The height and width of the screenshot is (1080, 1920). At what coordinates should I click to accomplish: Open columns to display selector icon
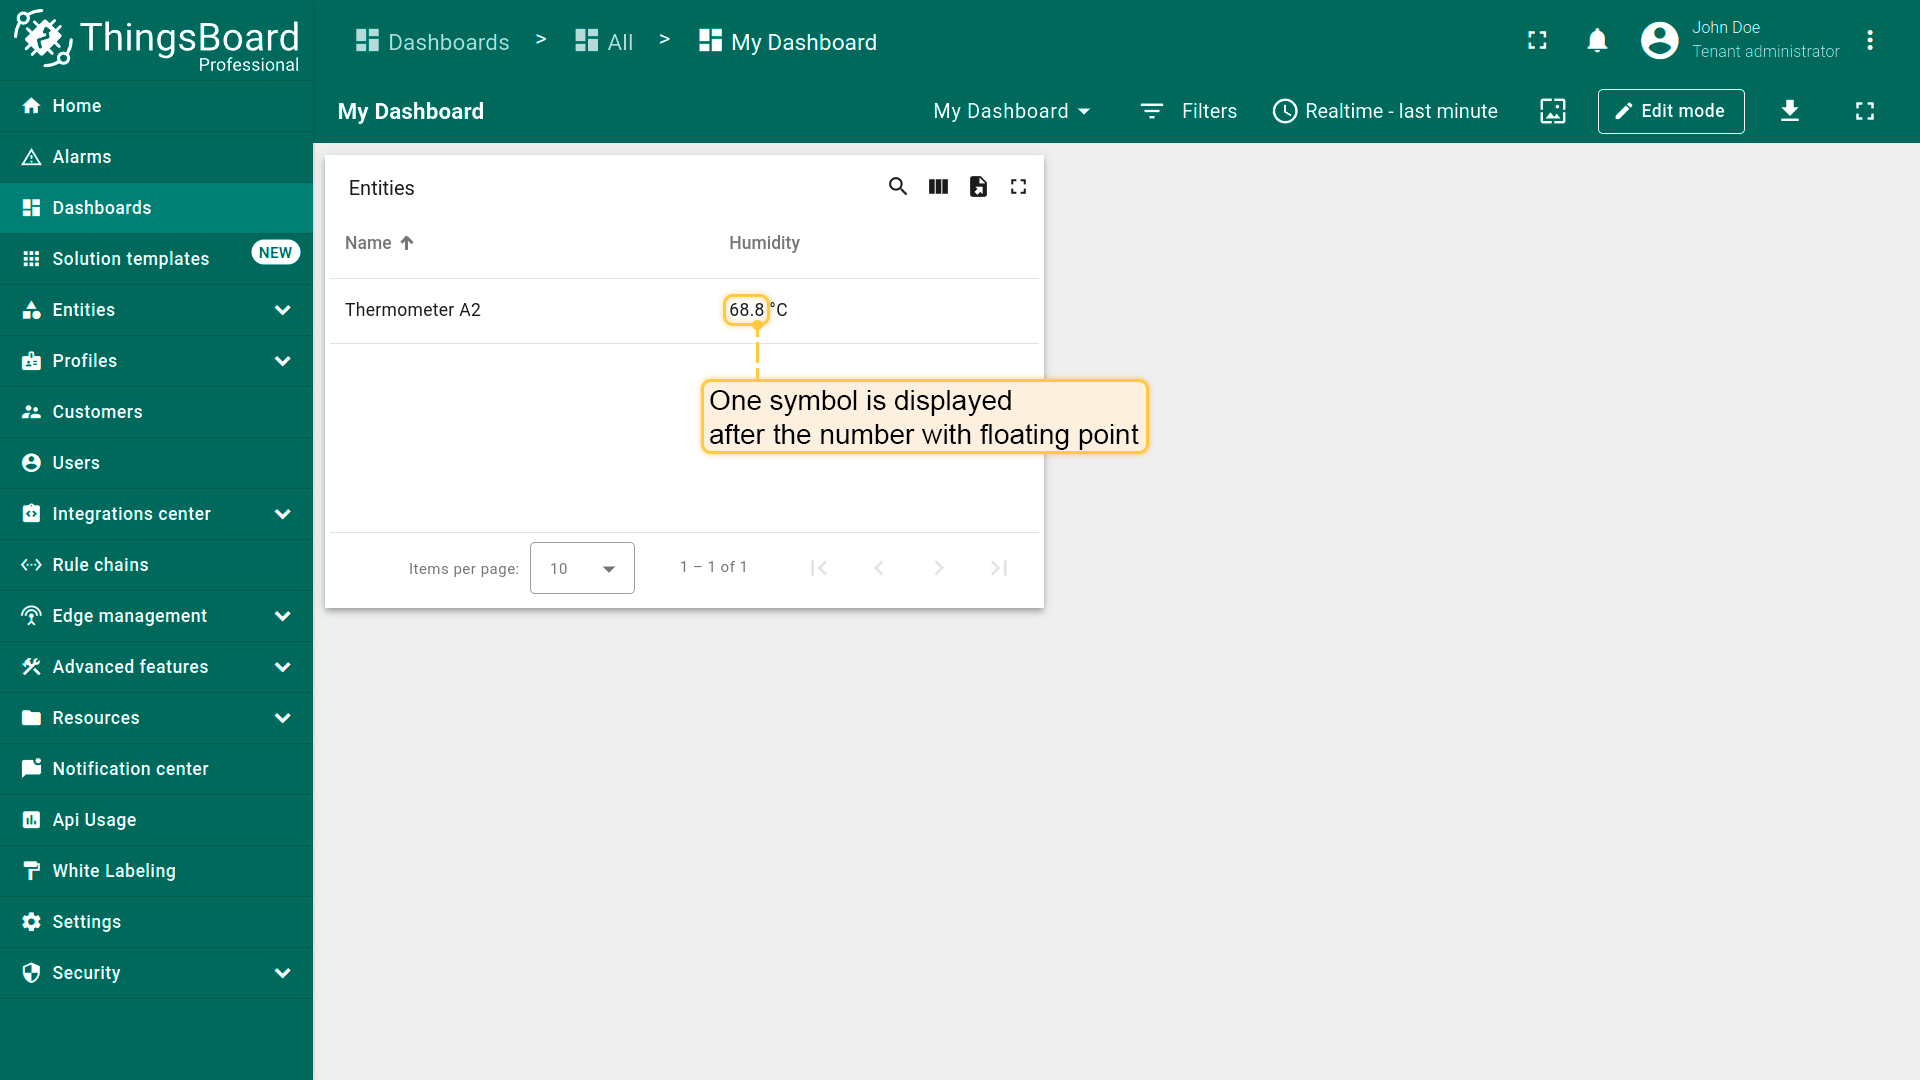pos(938,187)
